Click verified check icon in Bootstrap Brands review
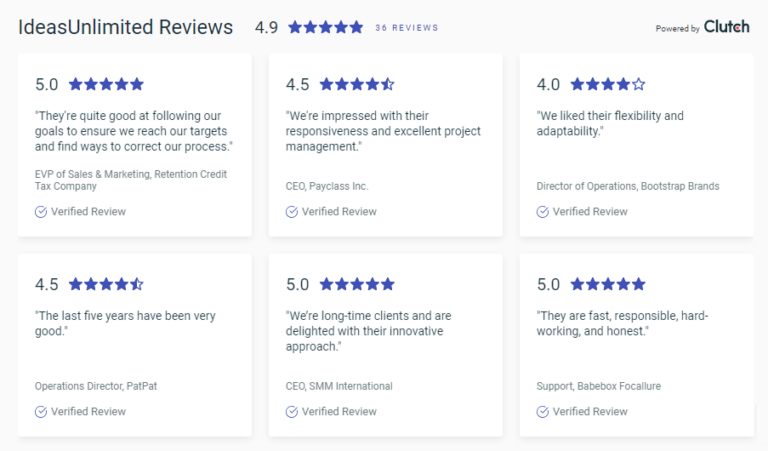768x451 pixels. click(543, 212)
